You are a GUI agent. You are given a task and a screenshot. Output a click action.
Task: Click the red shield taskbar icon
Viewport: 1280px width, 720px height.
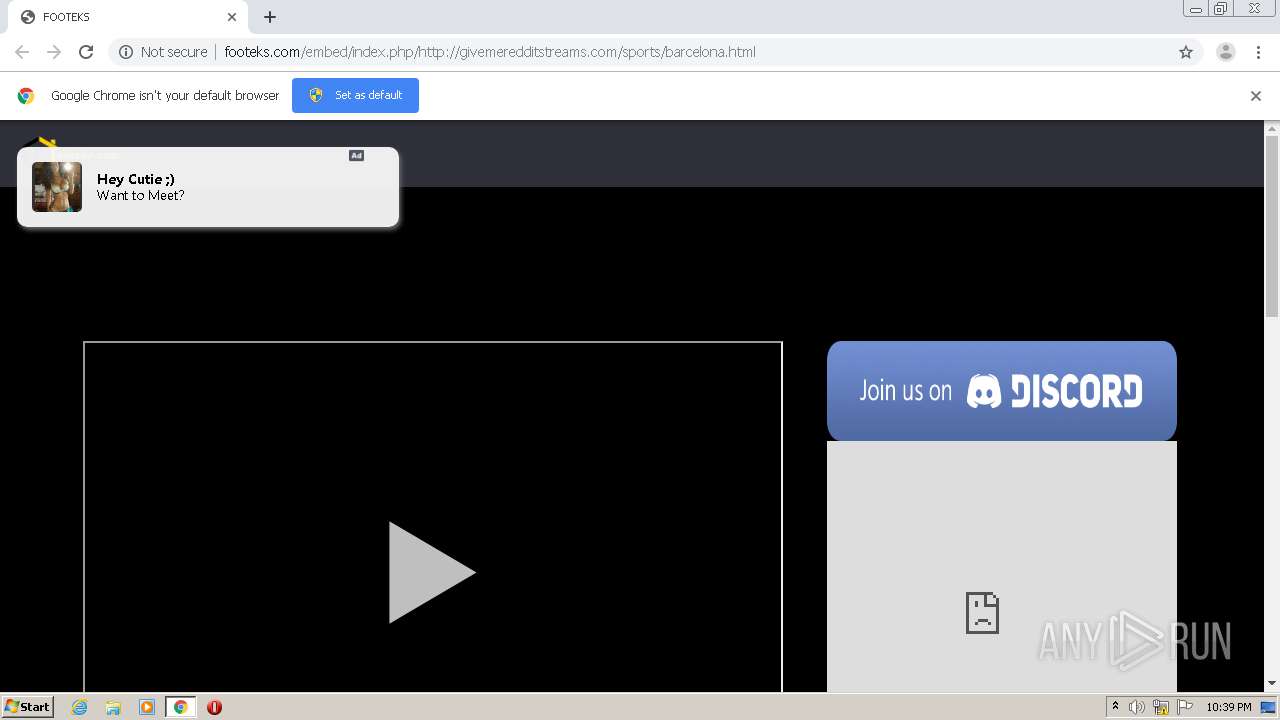click(214, 707)
